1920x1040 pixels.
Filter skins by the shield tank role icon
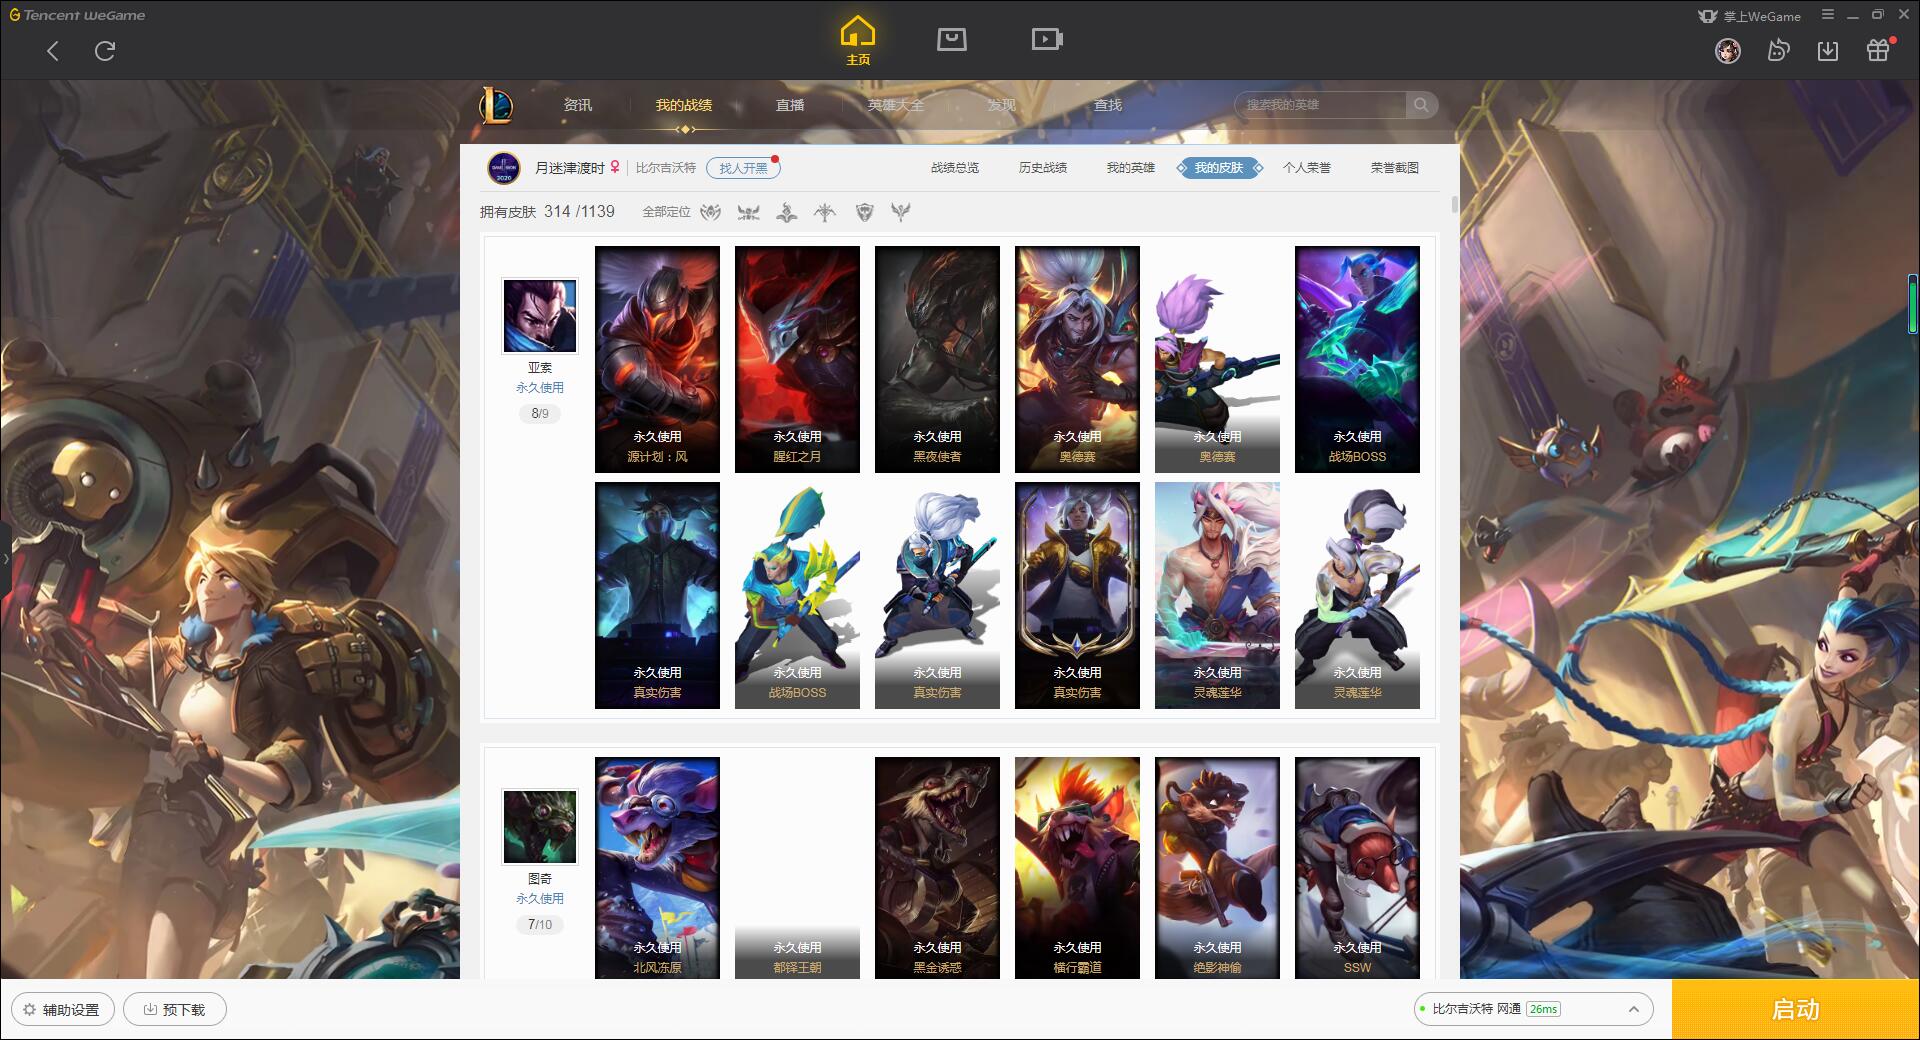coord(864,212)
